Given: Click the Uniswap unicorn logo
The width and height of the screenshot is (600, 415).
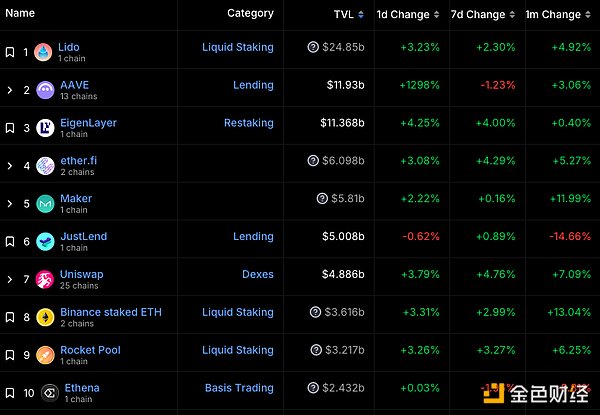Looking at the screenshot, I should [46, 279].
